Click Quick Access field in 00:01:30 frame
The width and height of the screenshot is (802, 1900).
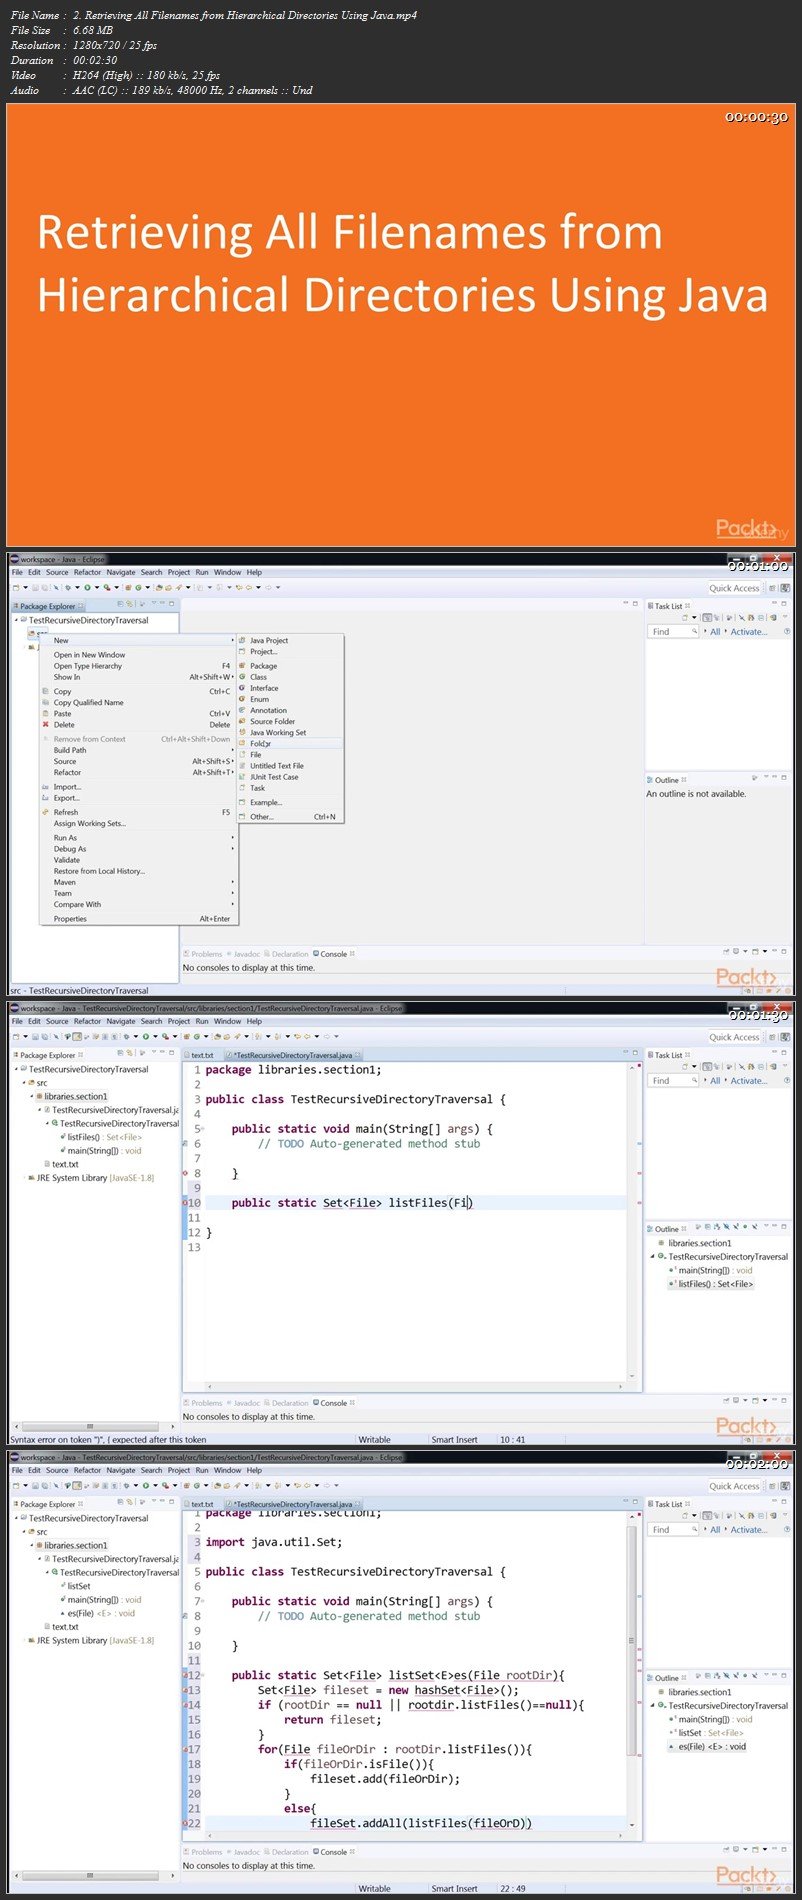coord(735,1037)
